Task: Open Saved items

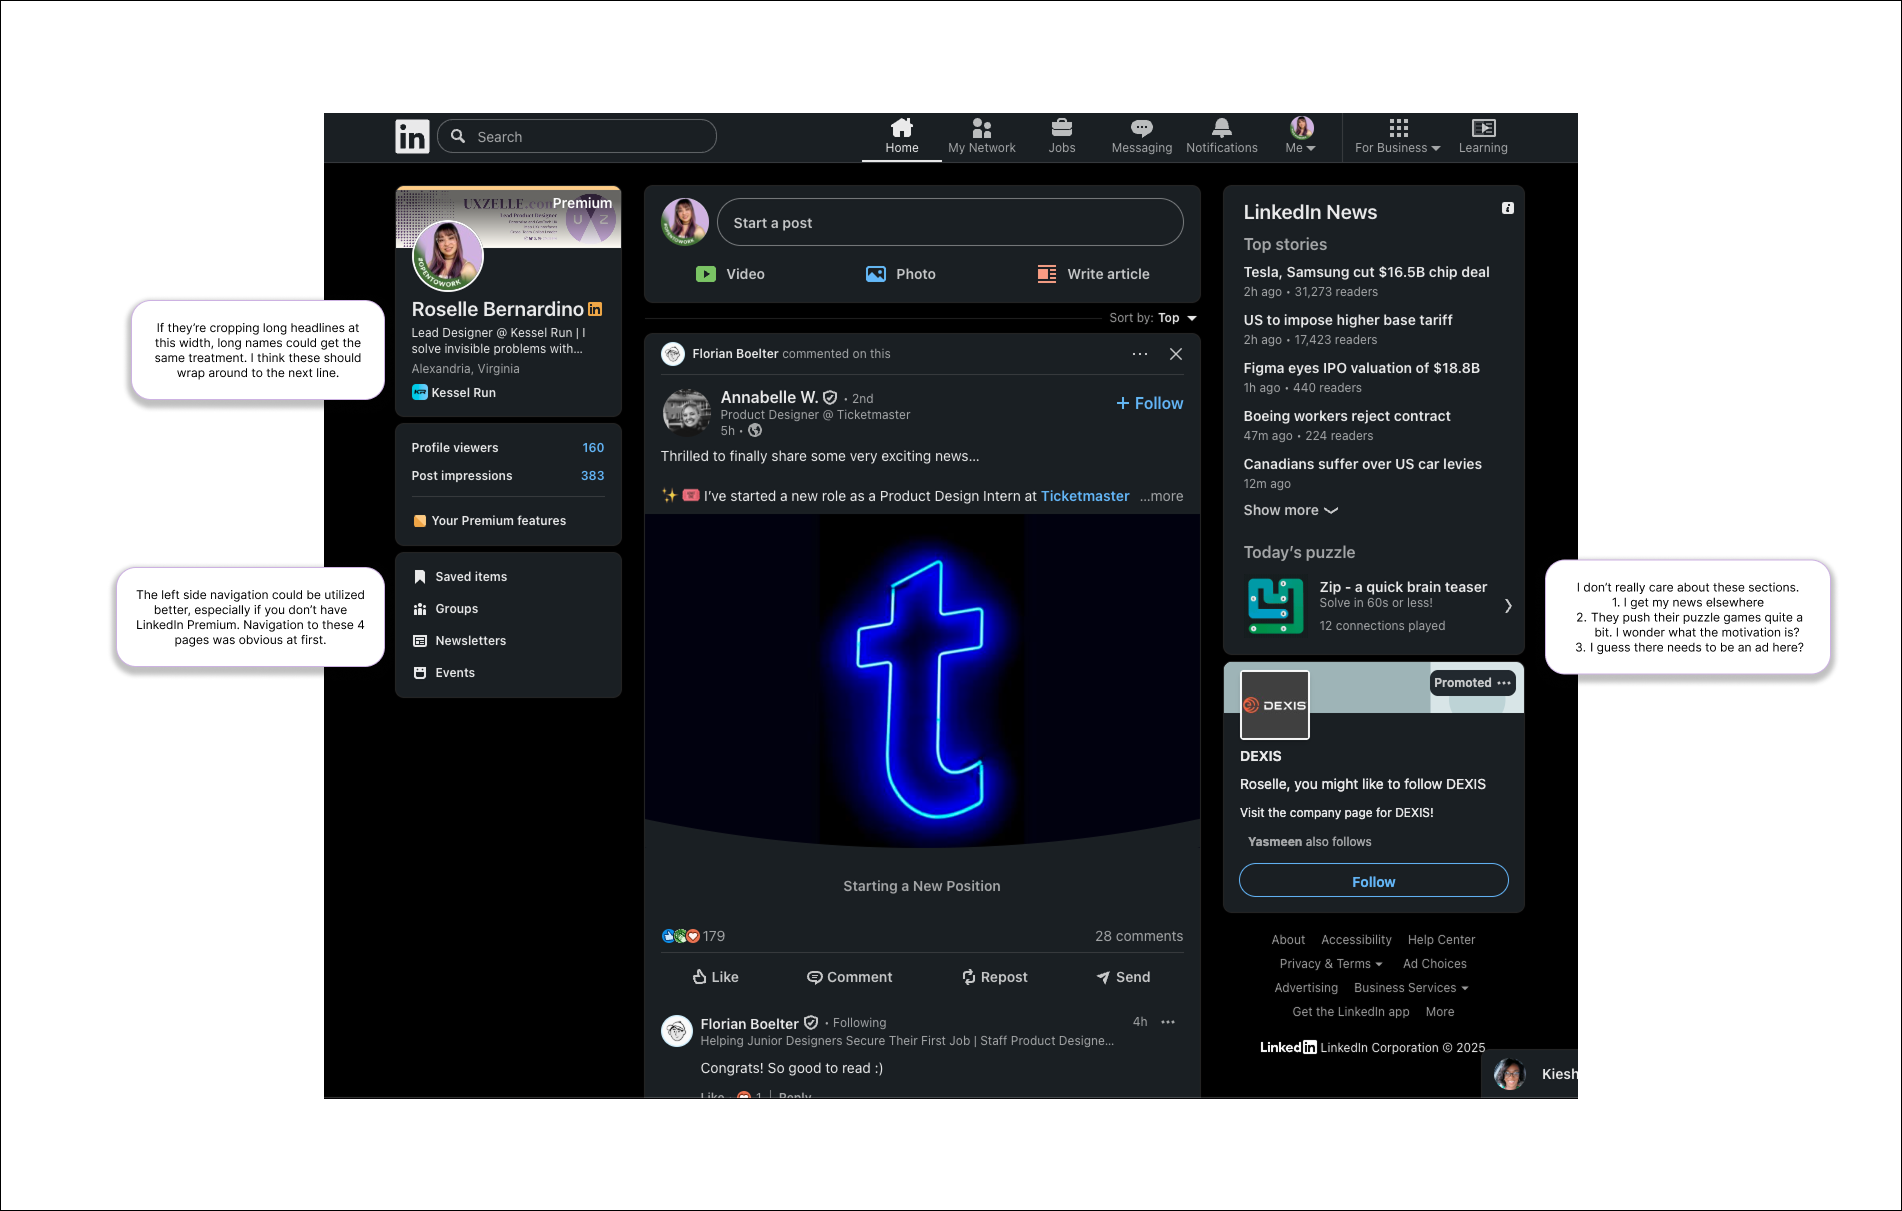Action: [460, 577]
